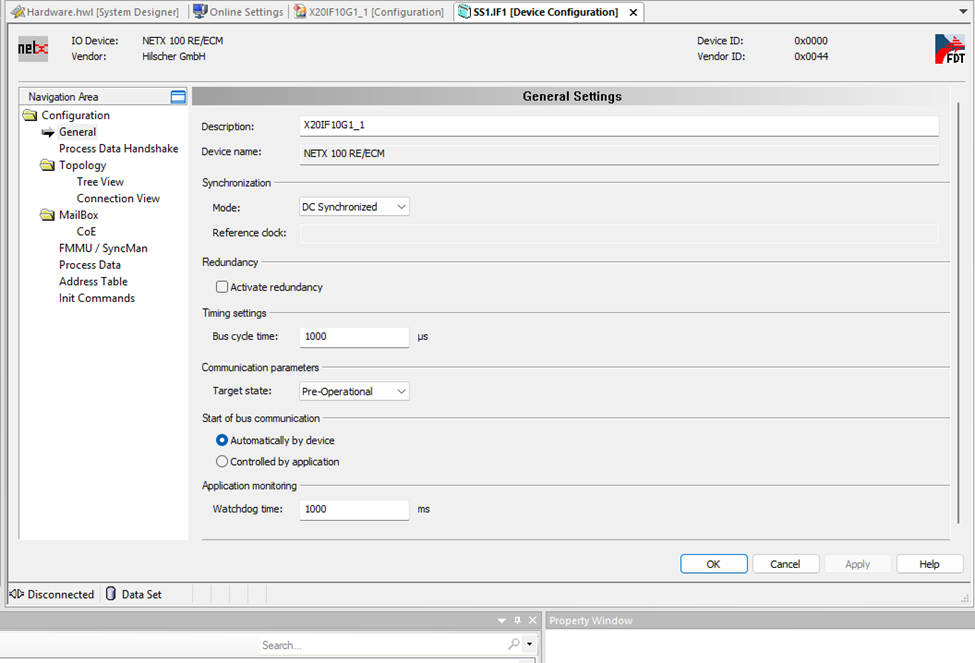
Task: Click the Help button
Action: click(930, 564)
